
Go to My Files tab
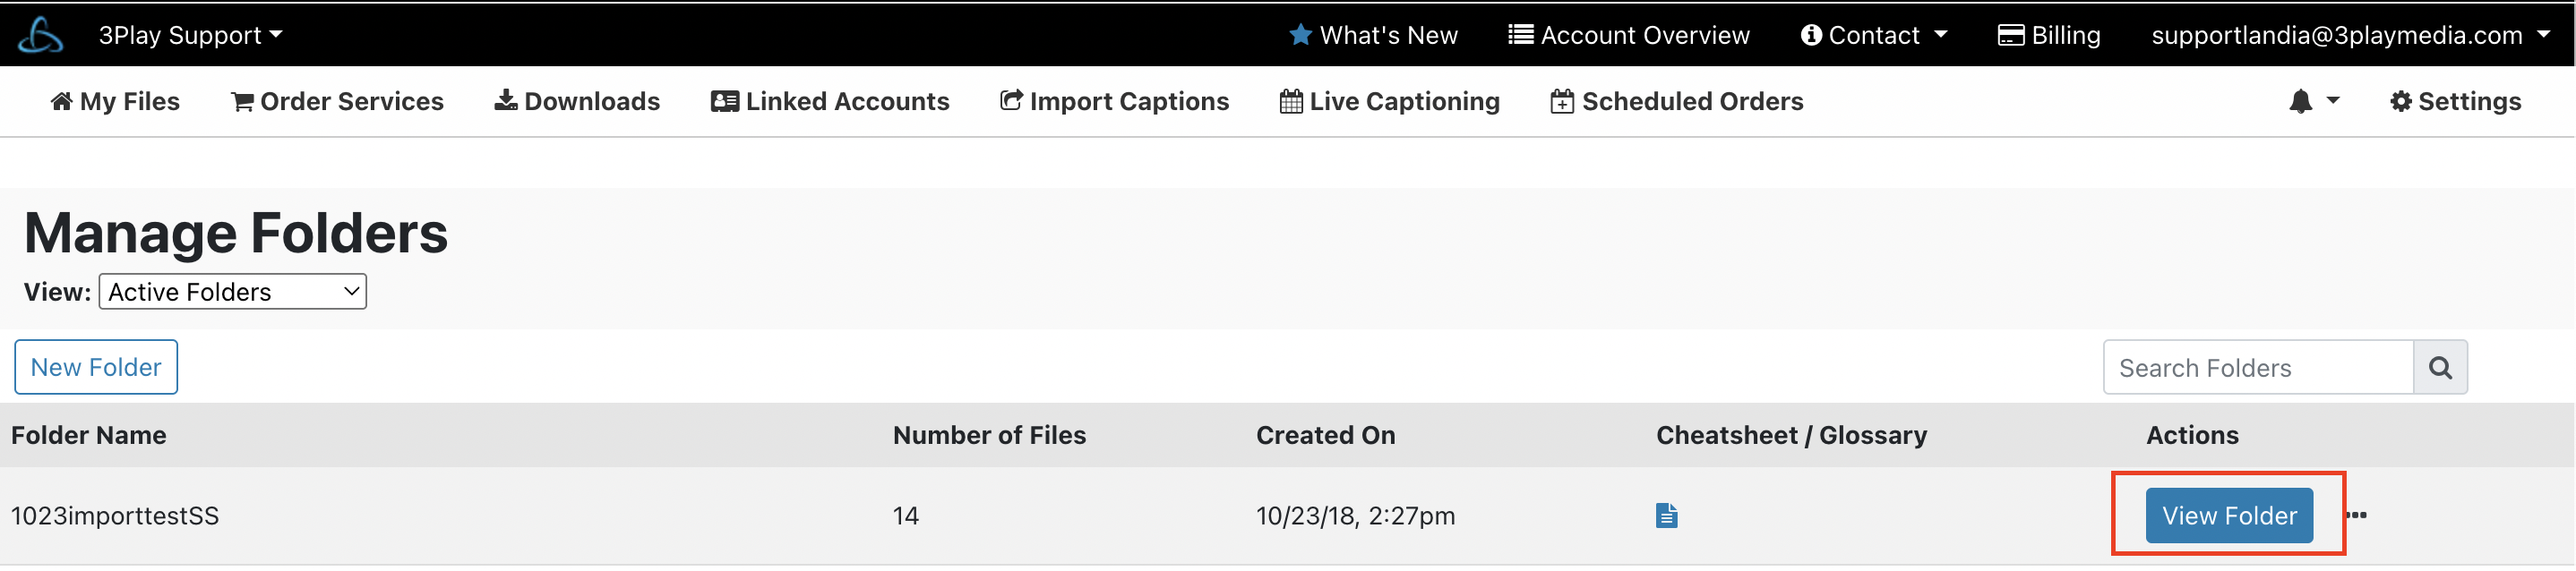pyautogui.click(x=115, y=101)
